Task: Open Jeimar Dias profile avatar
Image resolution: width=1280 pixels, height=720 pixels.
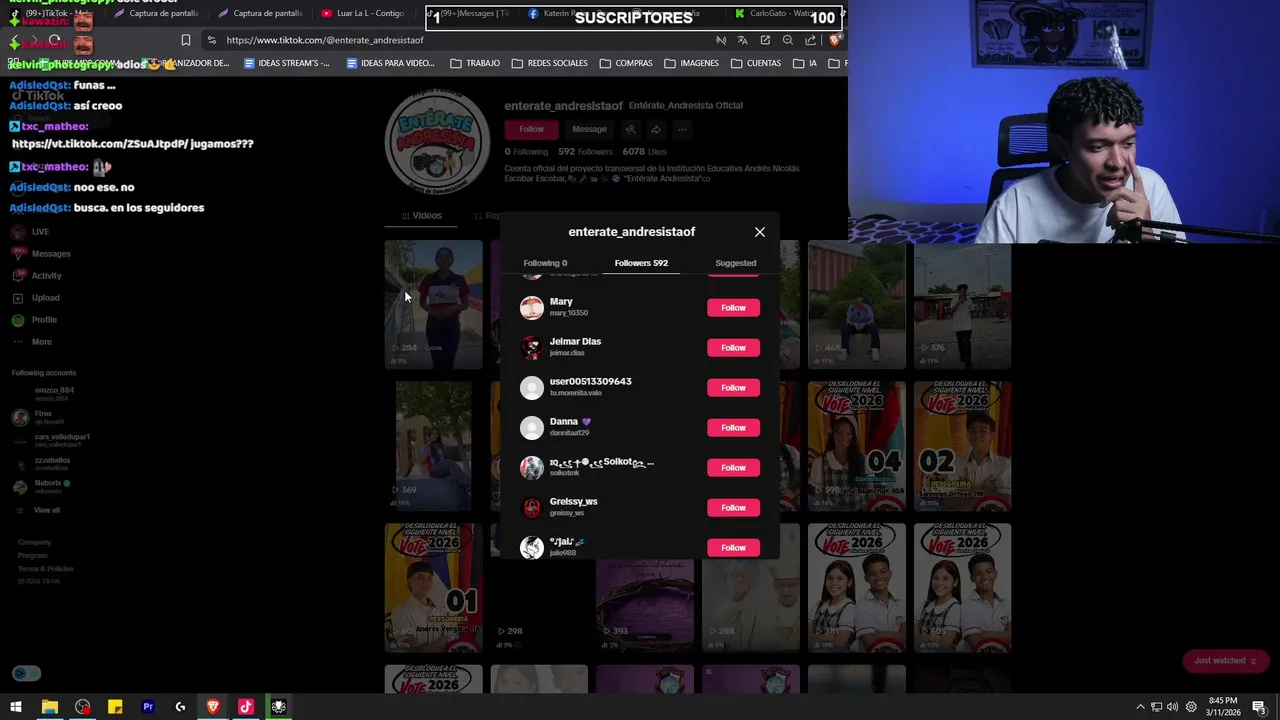Action: point(532,347)
